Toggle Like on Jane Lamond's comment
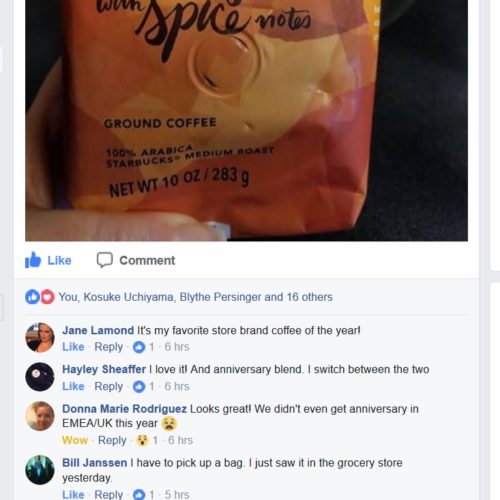This screenshot has height=500, width=500. [73, 347]
